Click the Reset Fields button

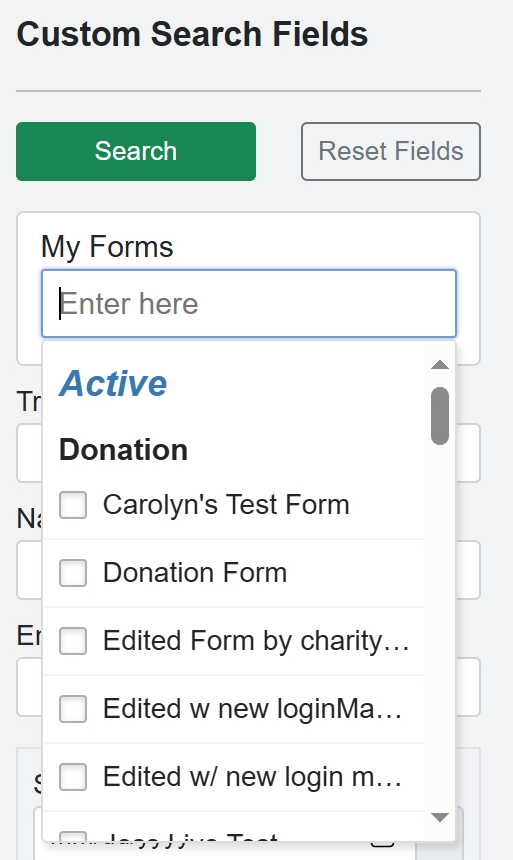click(x=391, y=151)
